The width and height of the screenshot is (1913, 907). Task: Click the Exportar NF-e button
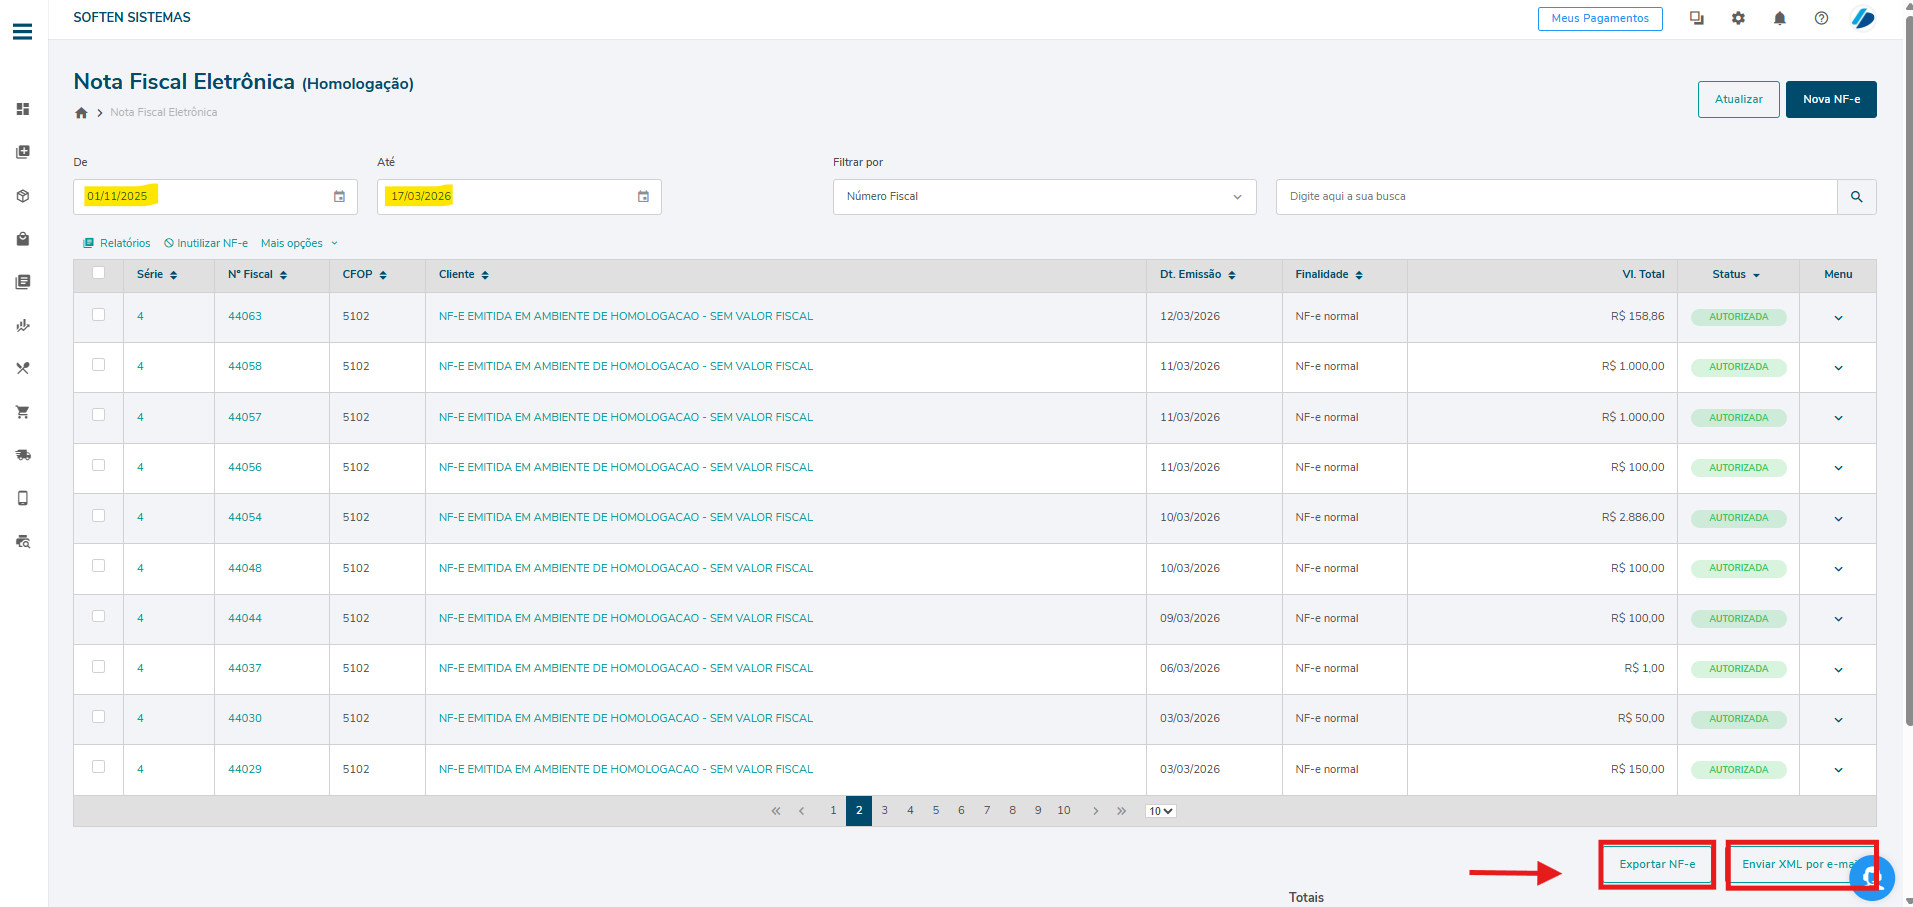pos(1656,864)
